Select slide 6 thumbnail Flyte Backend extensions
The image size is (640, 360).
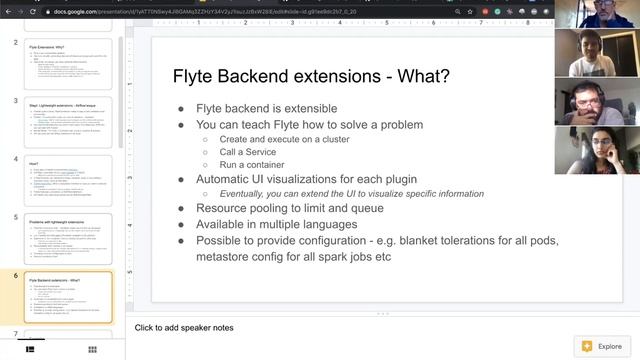pos(68,297)
